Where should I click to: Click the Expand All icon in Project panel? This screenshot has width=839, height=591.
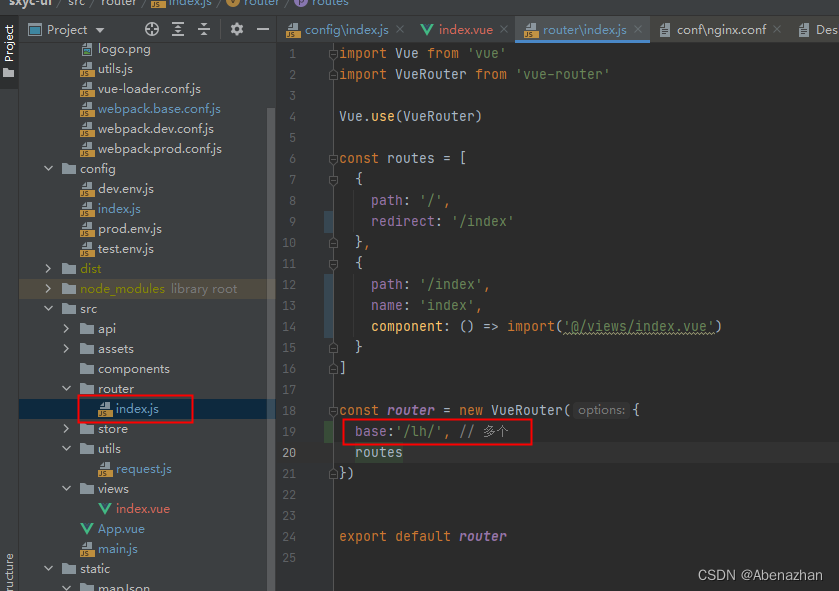click(x=180, y=30)
